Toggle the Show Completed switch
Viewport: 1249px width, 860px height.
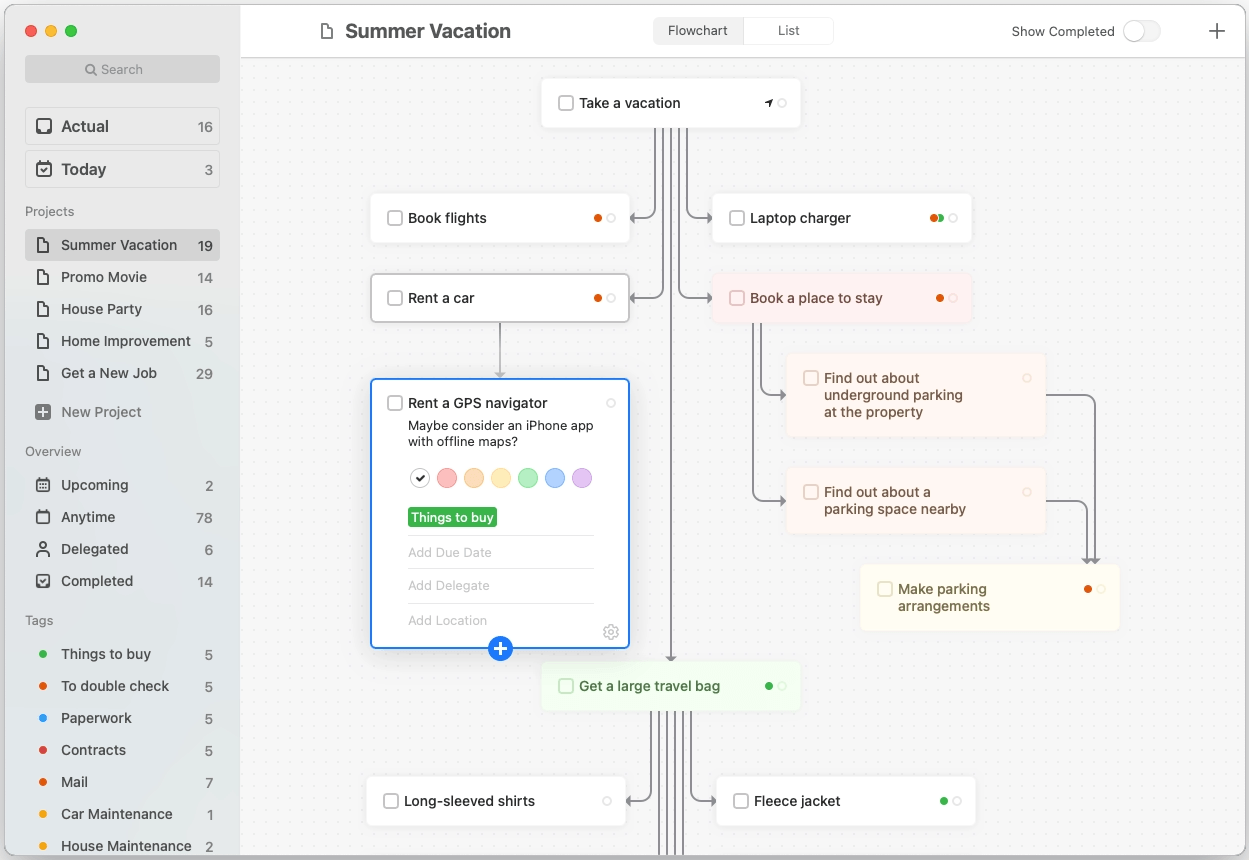pos(1141,31)
